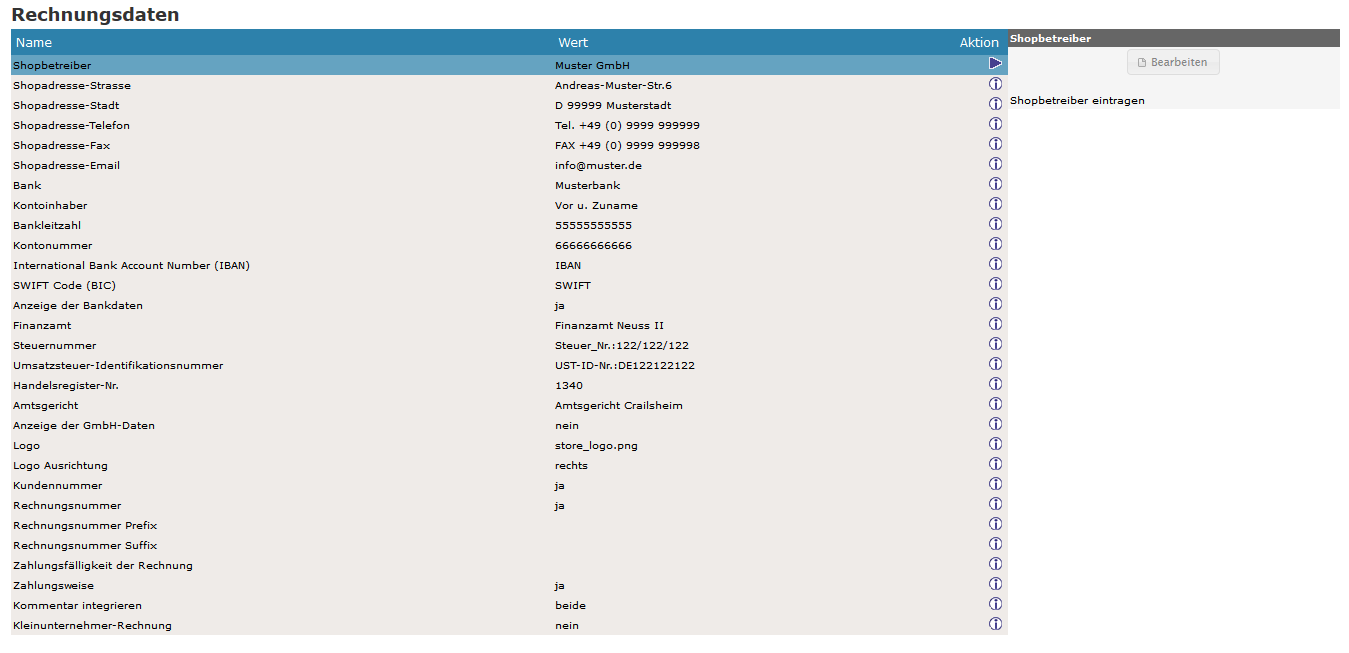Image resolution: width=1349 pixels, height=653 pixels.
Task: Open info icon for Amtsgericht row
Action: [x=995, y=404]
